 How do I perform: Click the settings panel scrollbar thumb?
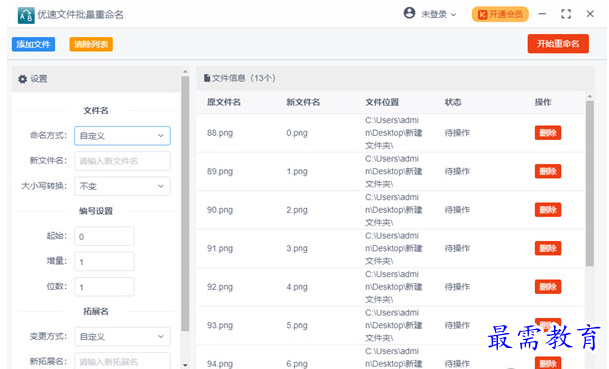(185, 204)
